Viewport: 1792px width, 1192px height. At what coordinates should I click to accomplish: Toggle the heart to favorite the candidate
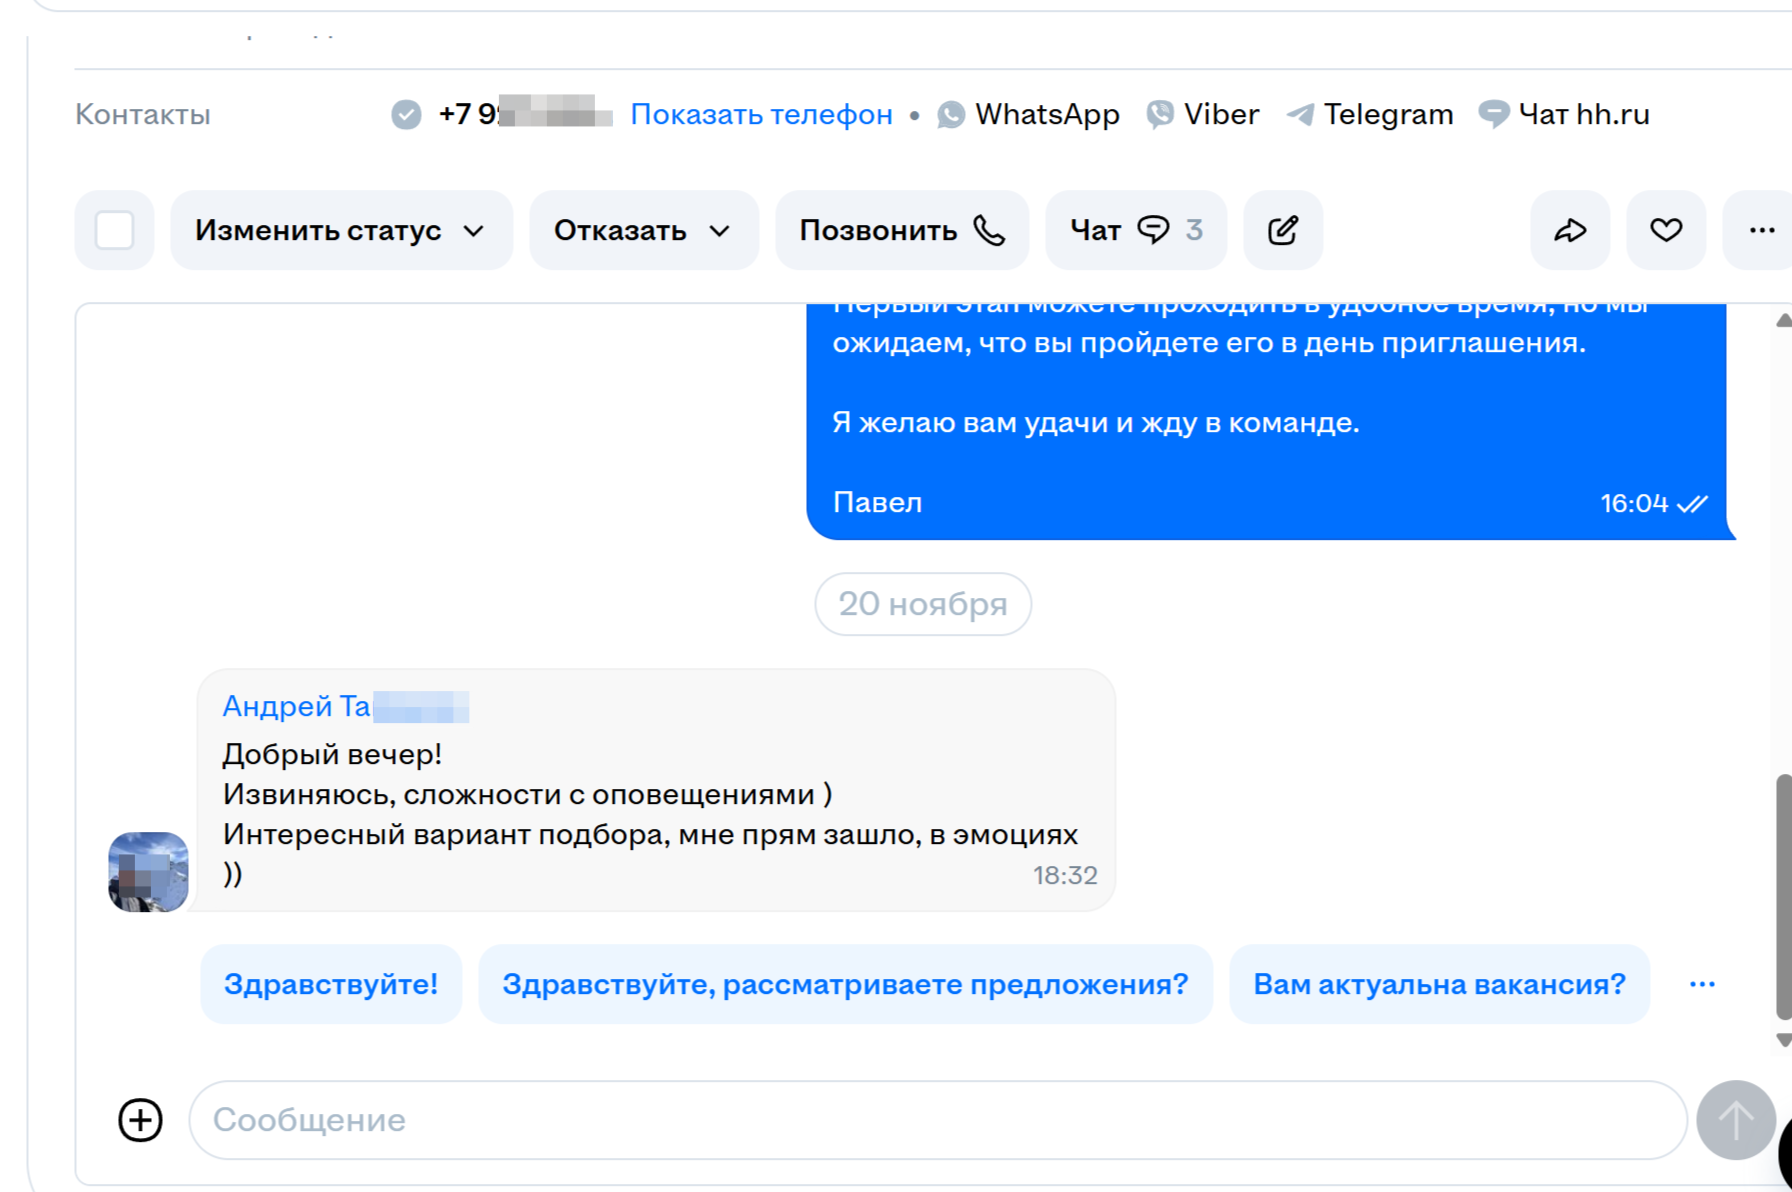[1665, 230]
